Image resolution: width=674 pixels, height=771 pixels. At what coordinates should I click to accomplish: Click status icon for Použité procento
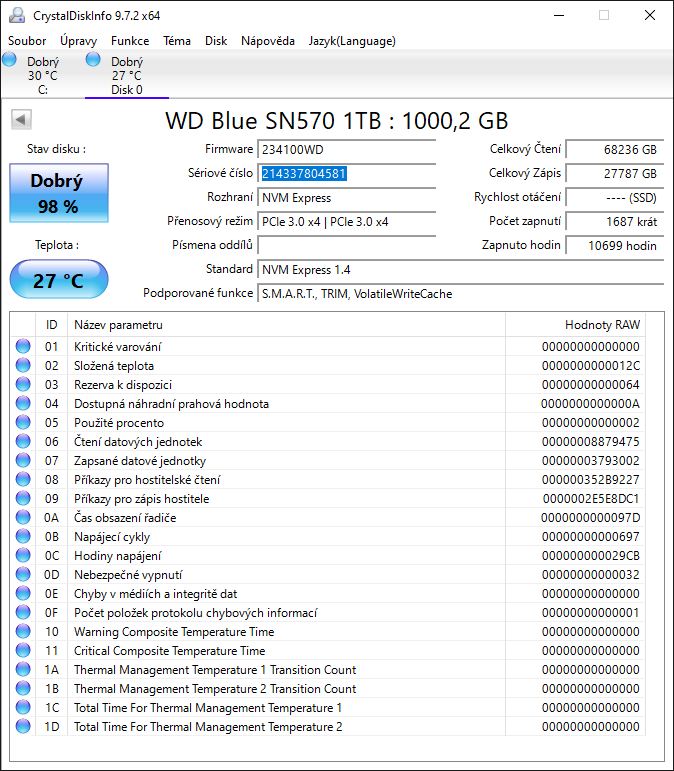pyautogui.click(x=23, y=422)
